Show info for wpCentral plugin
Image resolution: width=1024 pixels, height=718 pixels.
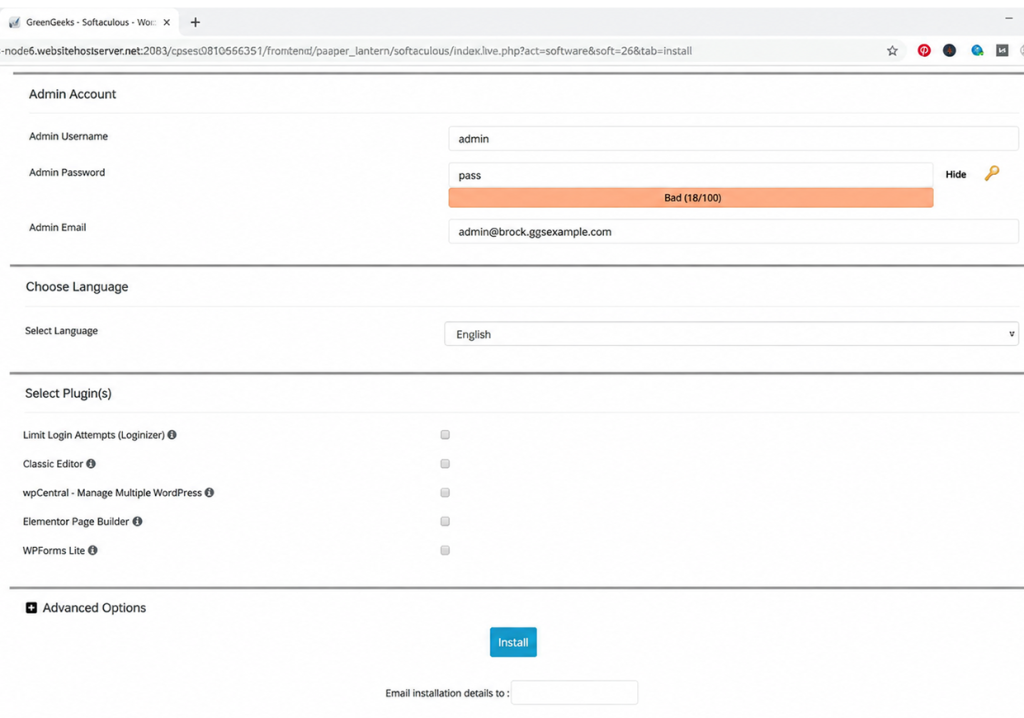[209, 493]
